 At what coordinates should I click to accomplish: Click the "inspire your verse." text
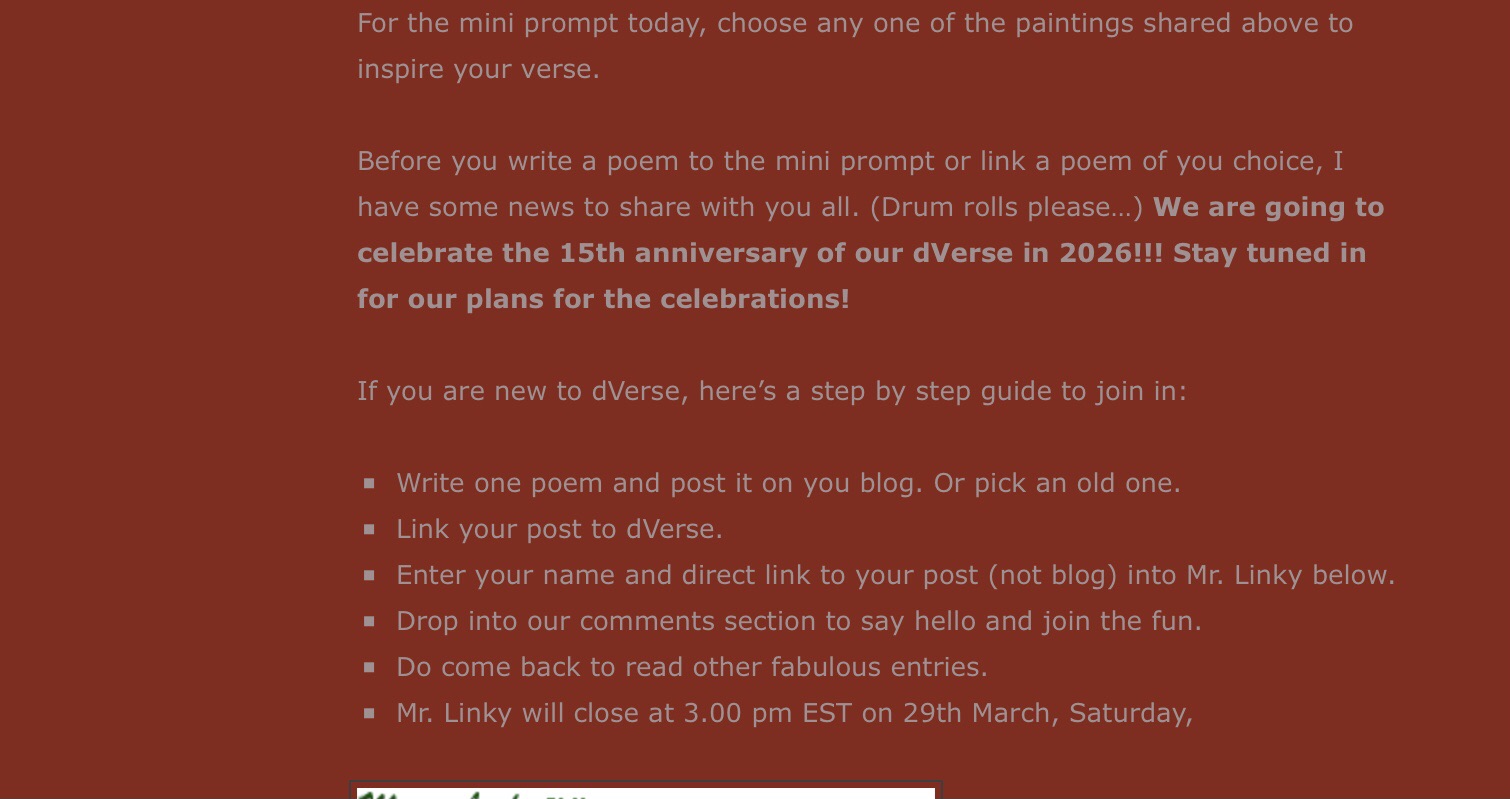(478, 69)
